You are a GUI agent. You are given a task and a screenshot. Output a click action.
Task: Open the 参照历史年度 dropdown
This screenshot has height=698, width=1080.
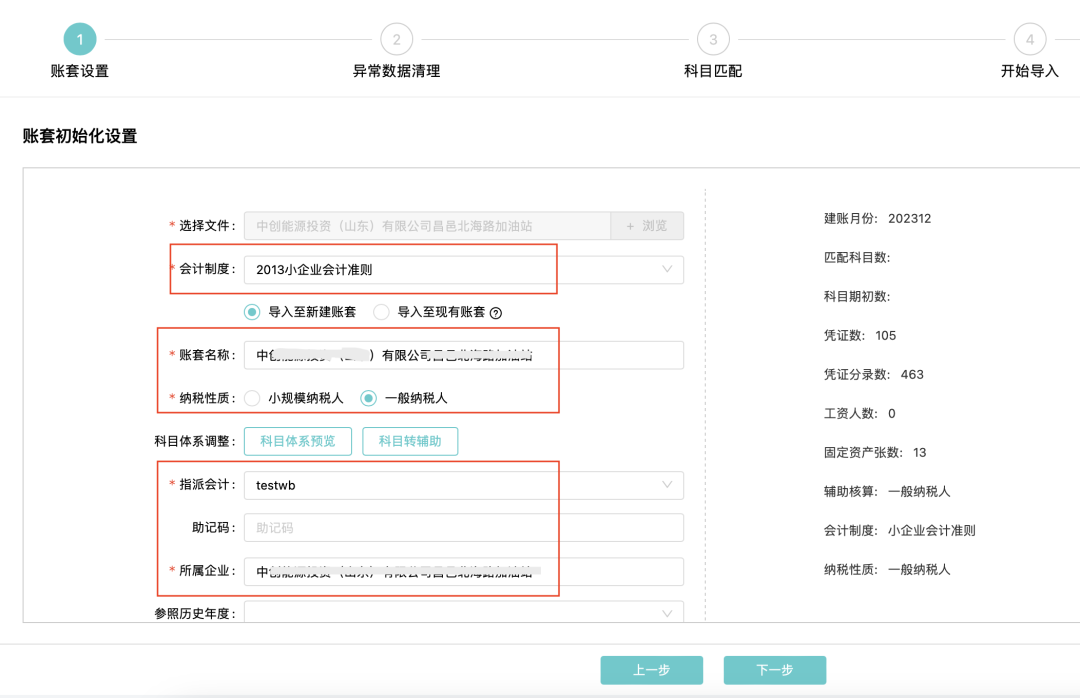click(464, 613)
